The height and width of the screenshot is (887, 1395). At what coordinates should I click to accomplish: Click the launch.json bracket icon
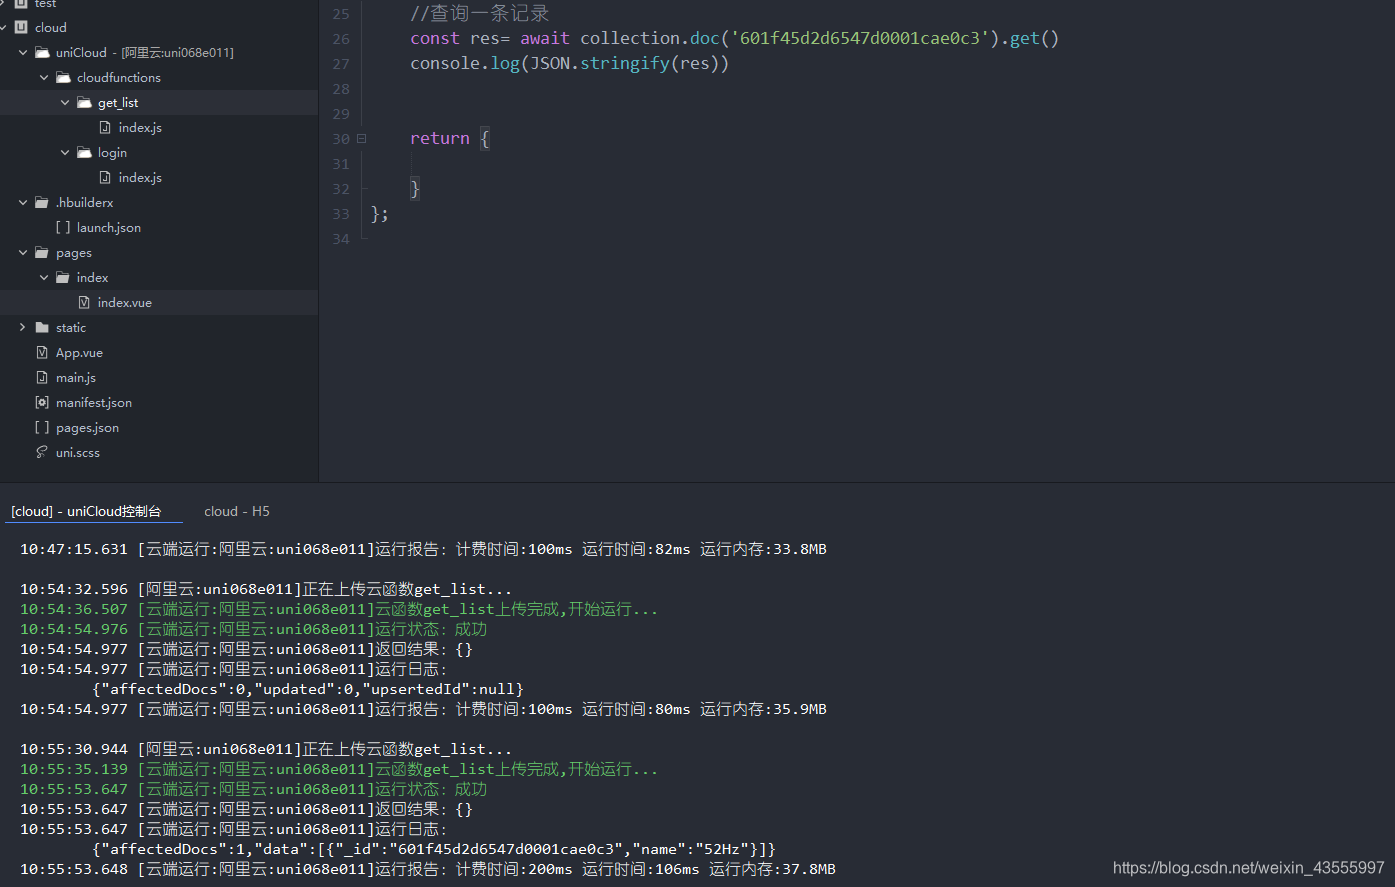63,228
